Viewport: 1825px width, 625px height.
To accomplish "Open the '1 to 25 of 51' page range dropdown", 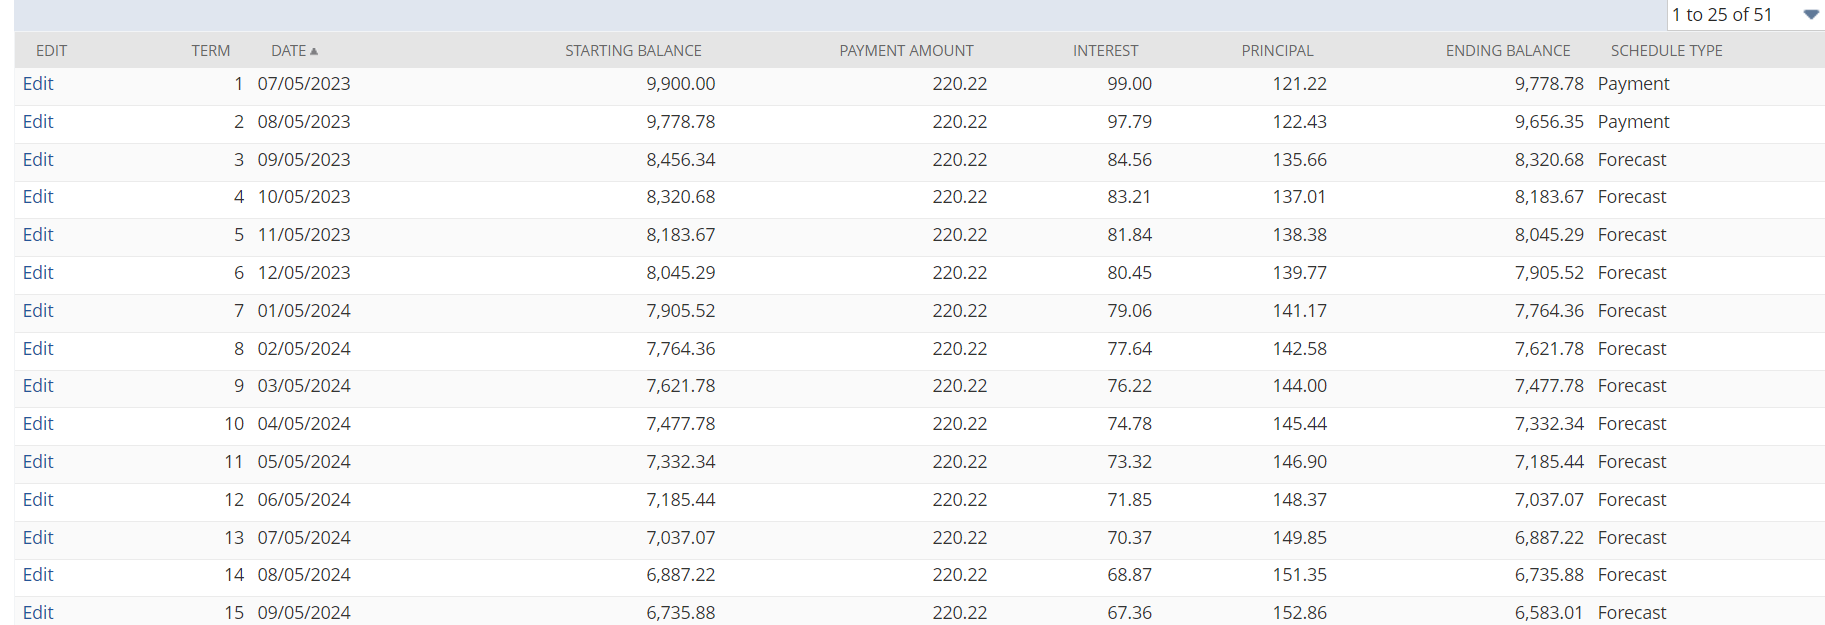I will pos(1745,15).
